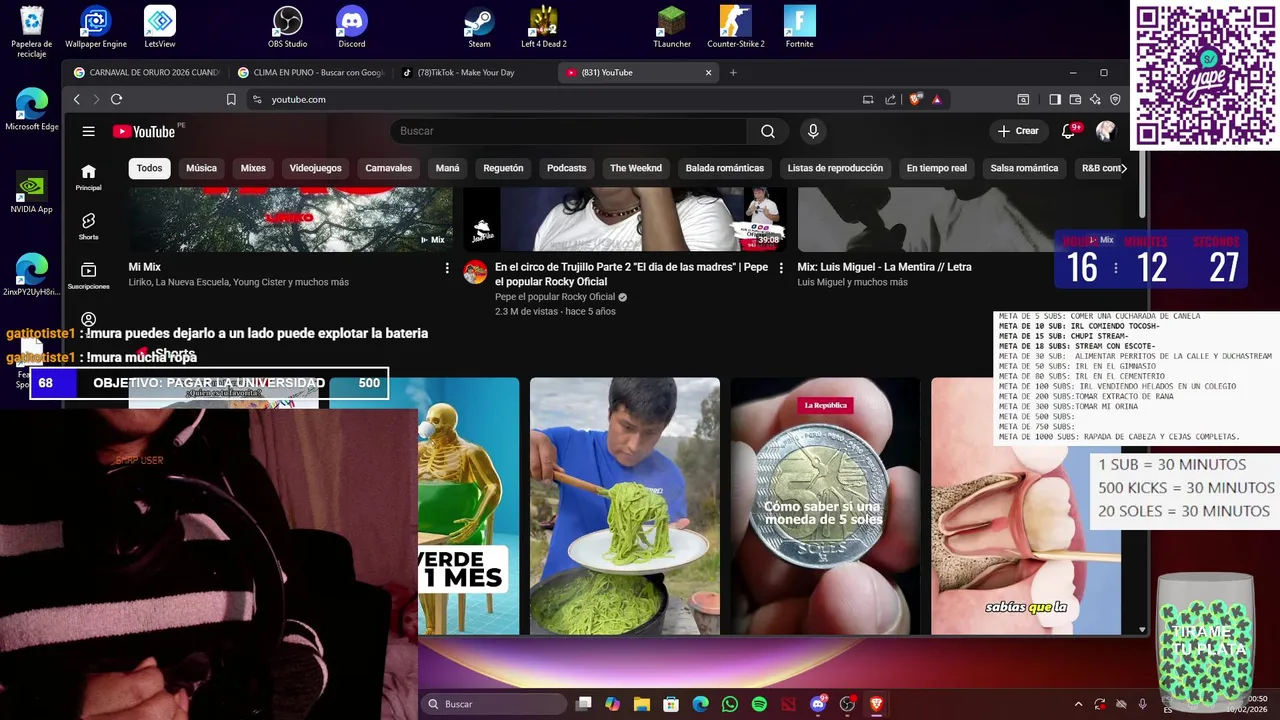The width and height of the screenshot is (1280, 720).
Task: Open Brave Shields lion icon
Action: (915, 99)
